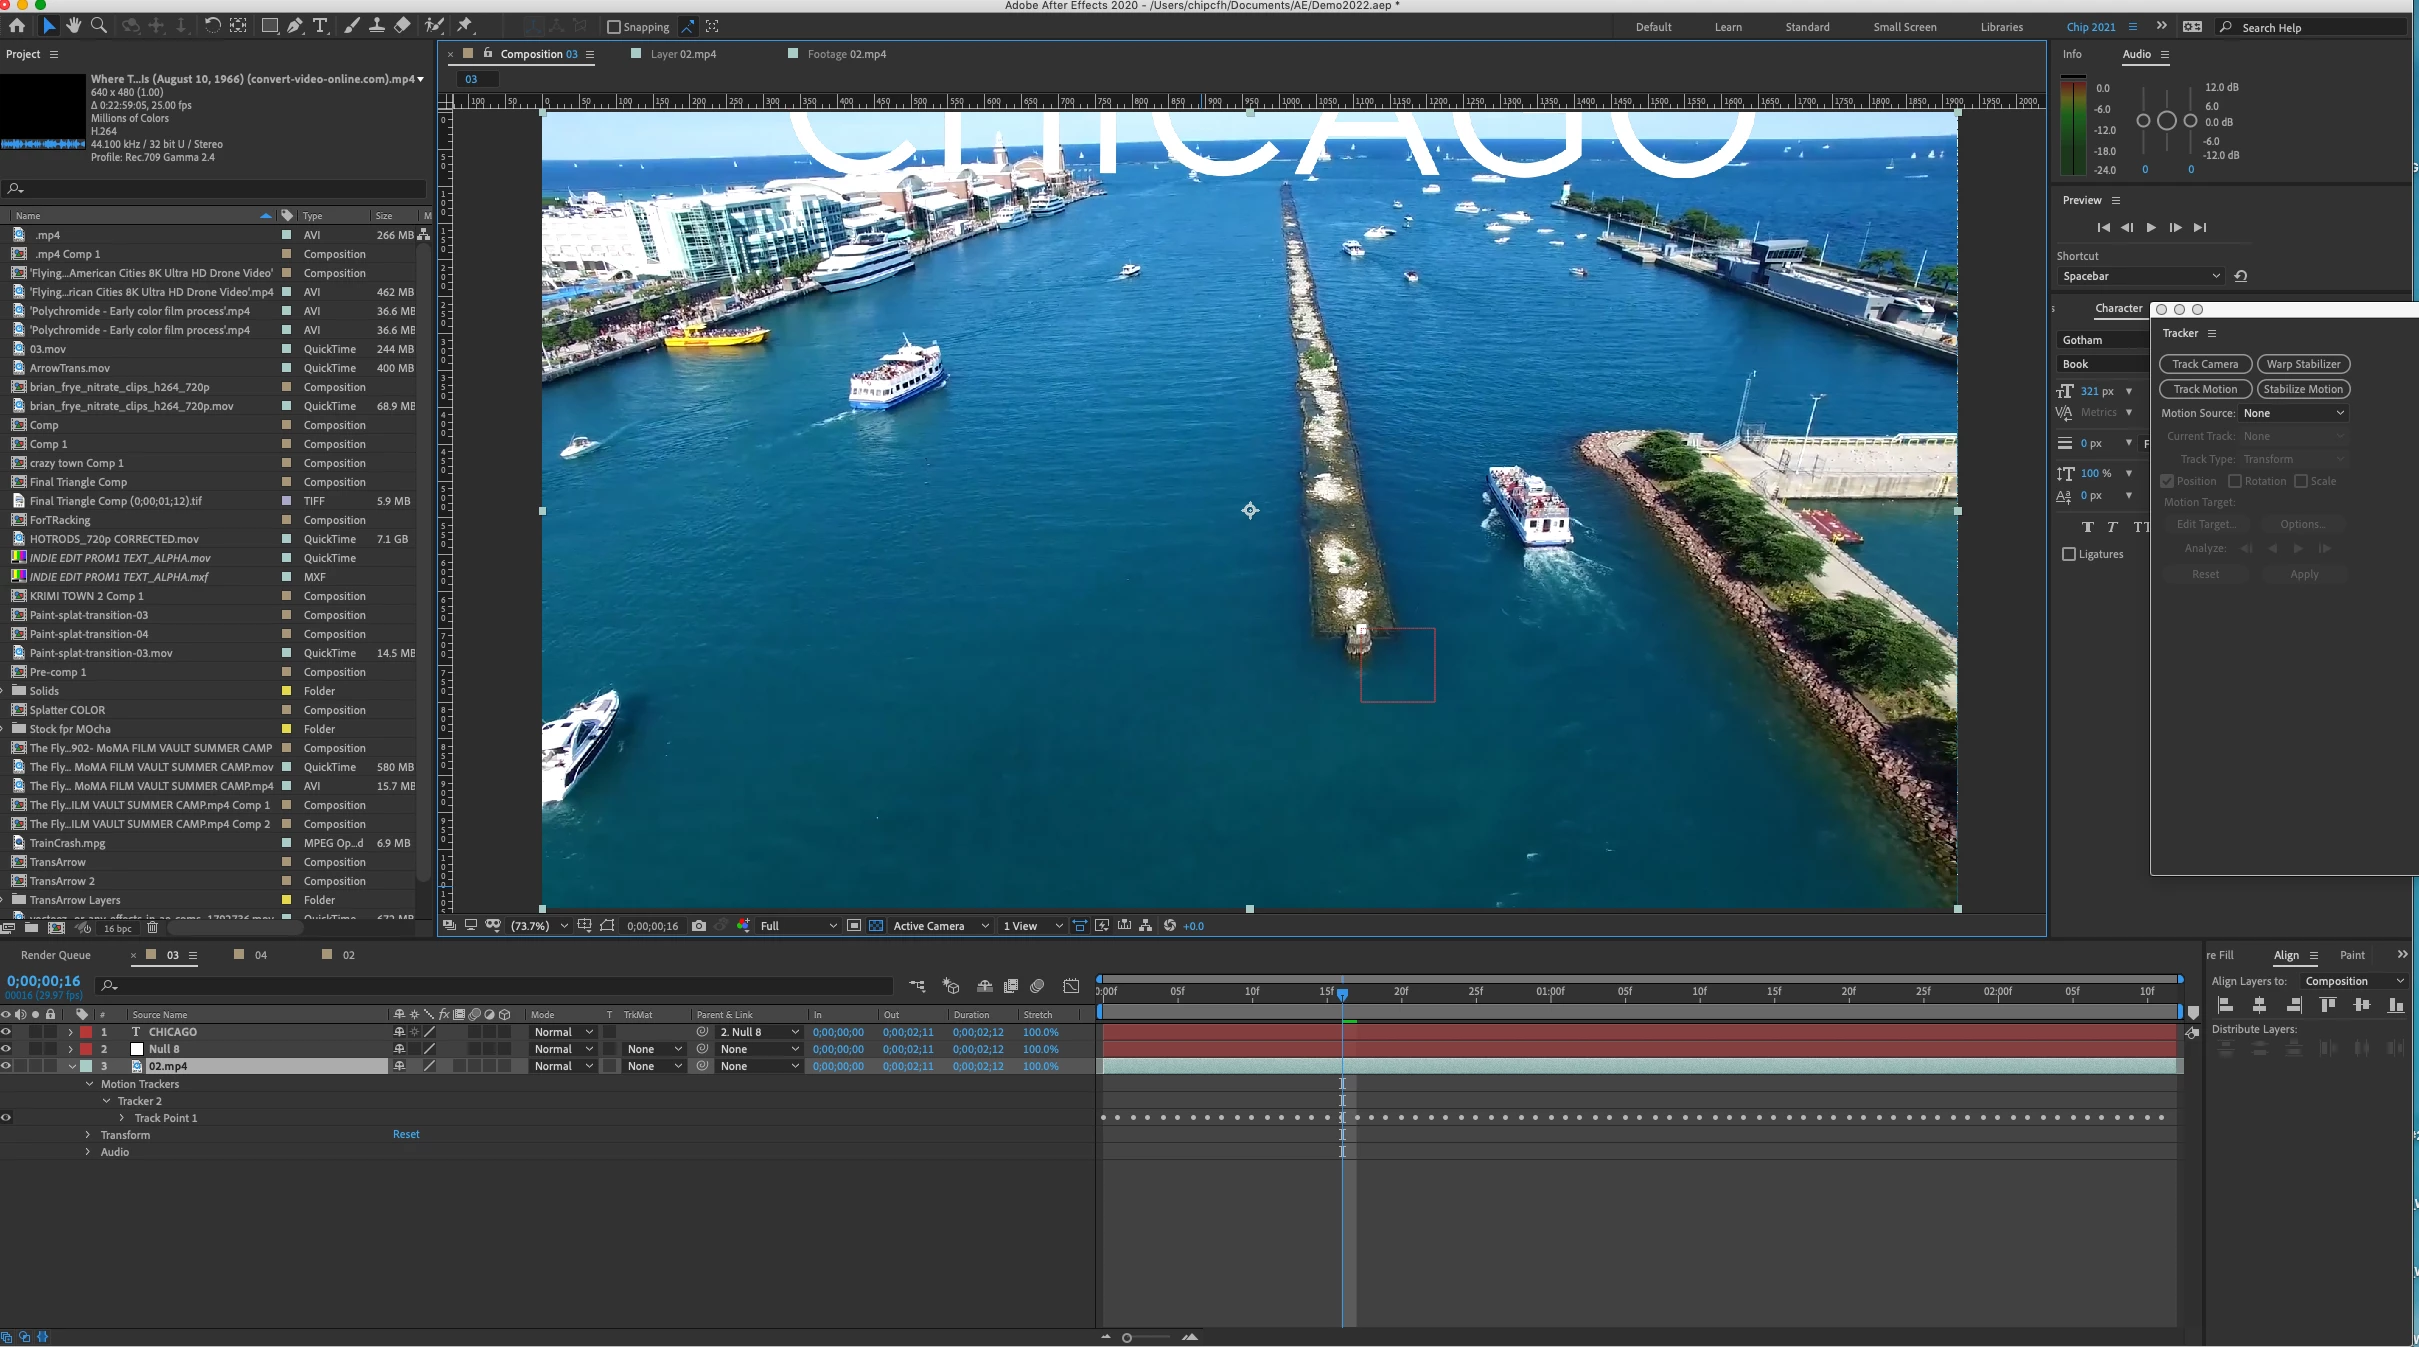This screenshot has width=2419, height=1347.
Task: Select the Puppet Pin tool
Action: click(x=465, y=26)
